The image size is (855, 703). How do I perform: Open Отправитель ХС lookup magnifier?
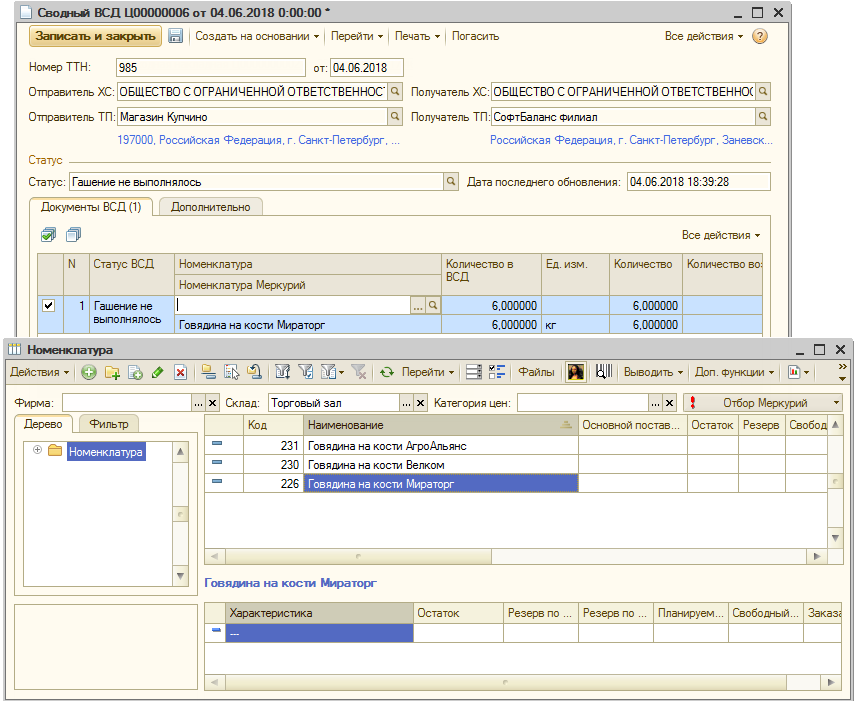coord(395,91)
